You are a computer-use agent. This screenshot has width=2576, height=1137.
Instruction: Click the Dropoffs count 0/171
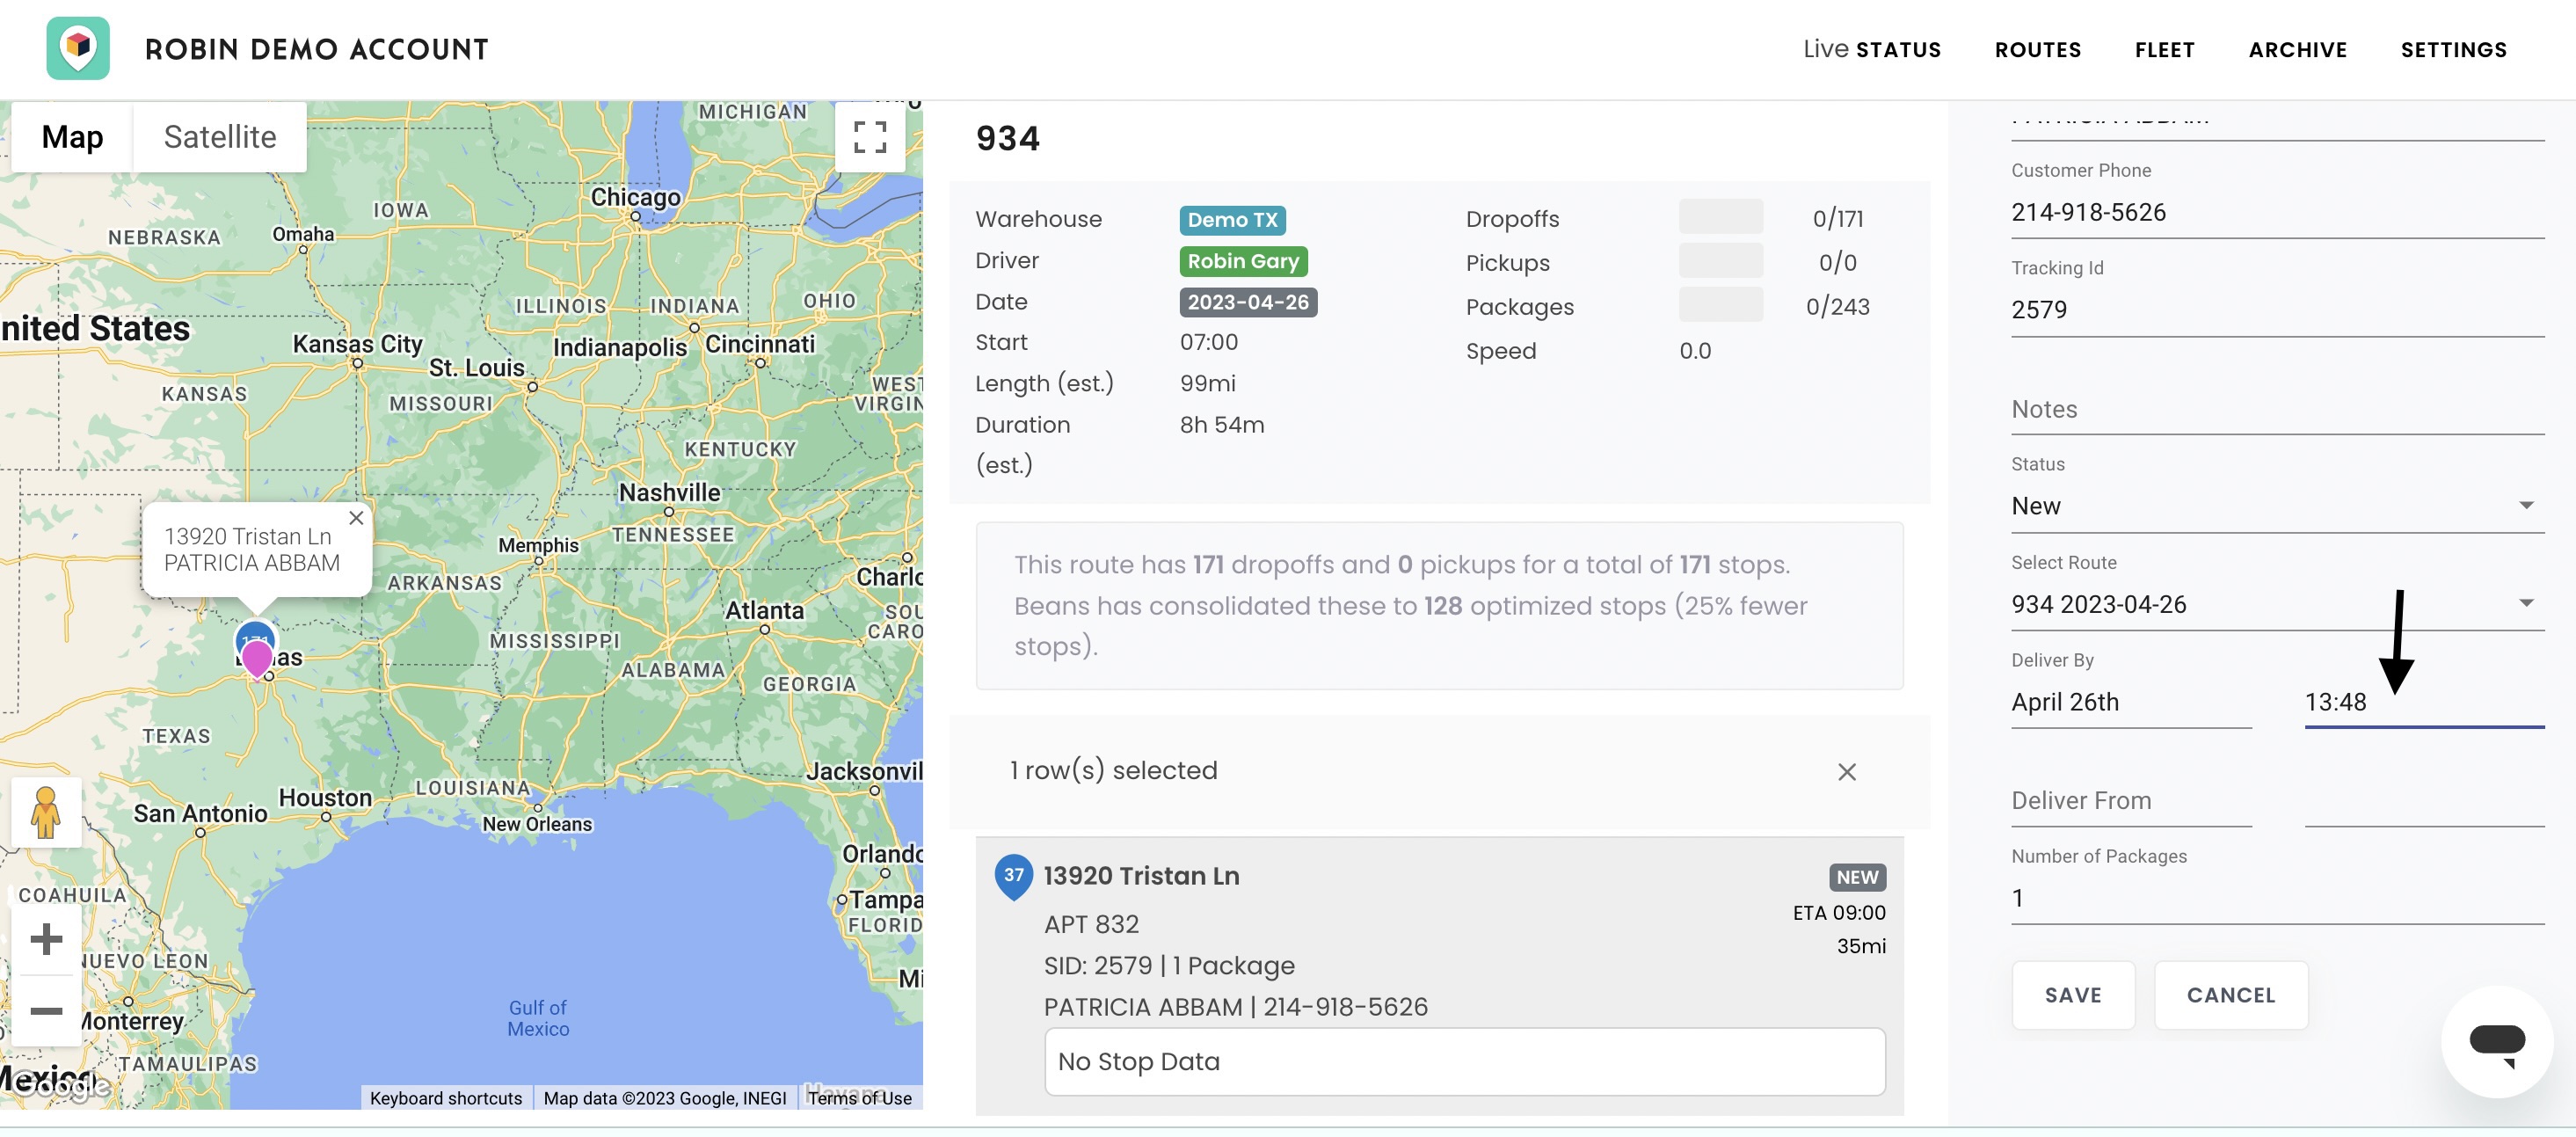[1838, 219]
